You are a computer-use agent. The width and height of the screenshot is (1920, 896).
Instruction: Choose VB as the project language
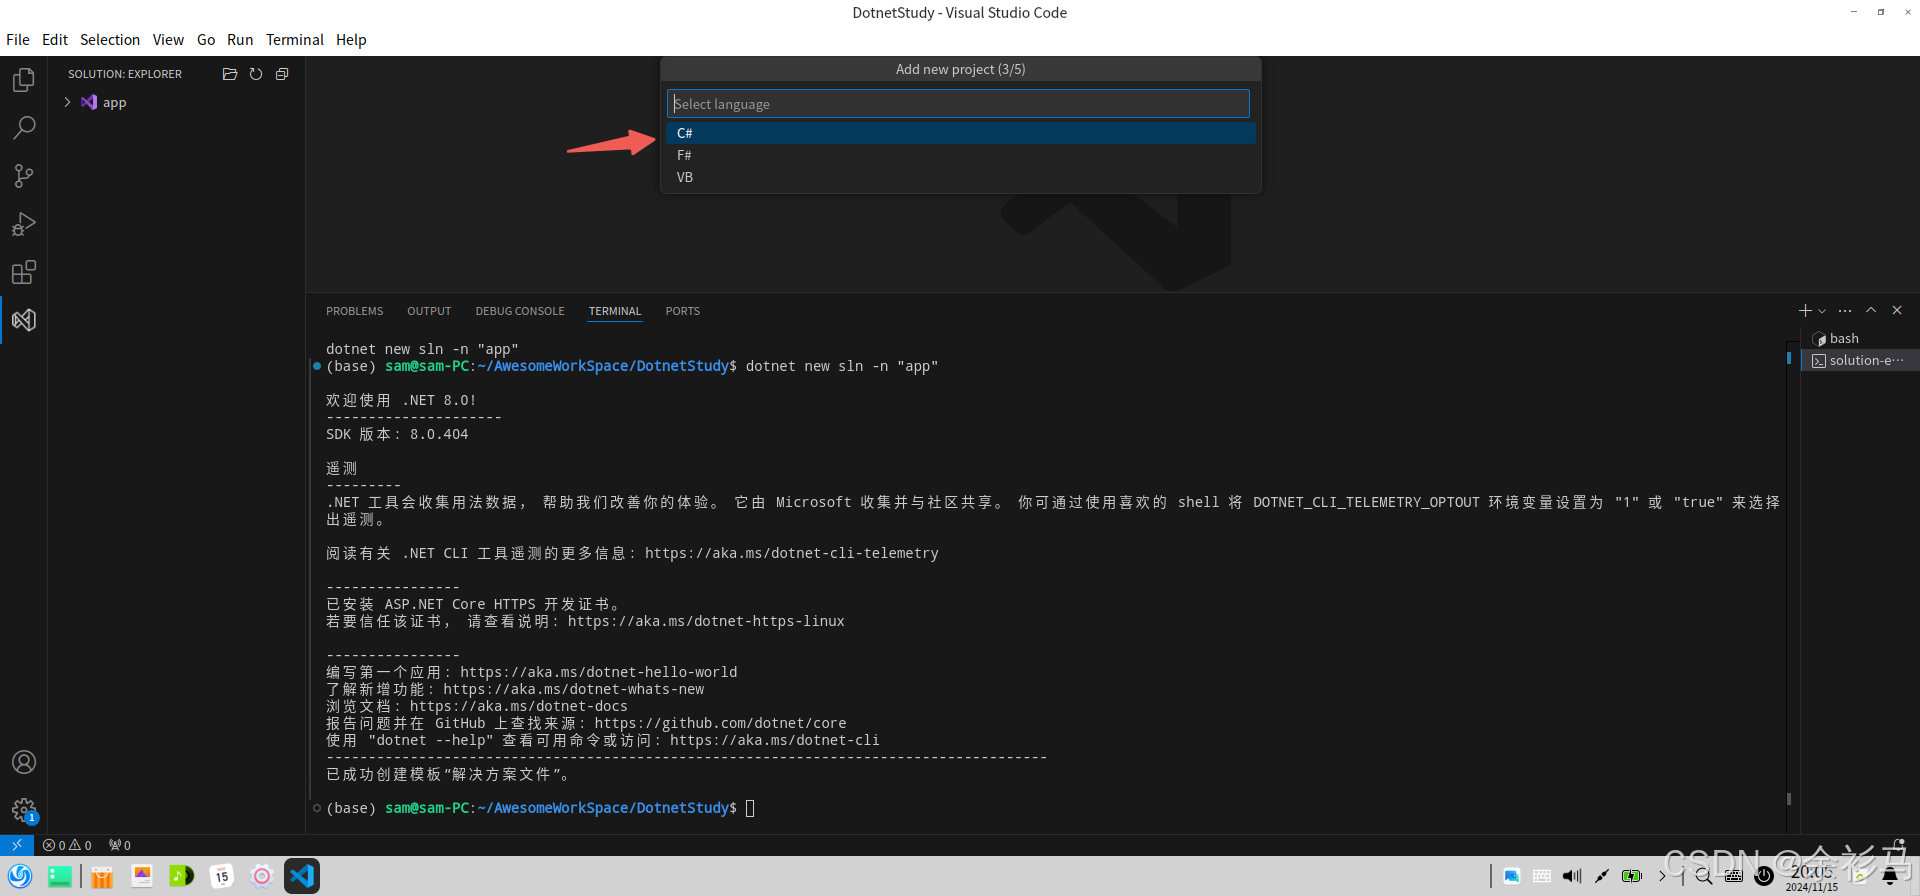[961, 177]
